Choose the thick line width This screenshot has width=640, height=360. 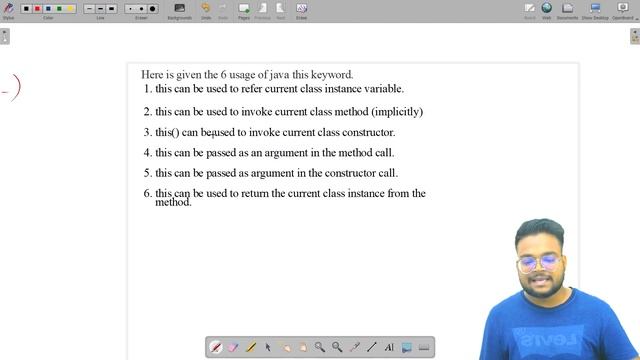(x=111, y=9)
